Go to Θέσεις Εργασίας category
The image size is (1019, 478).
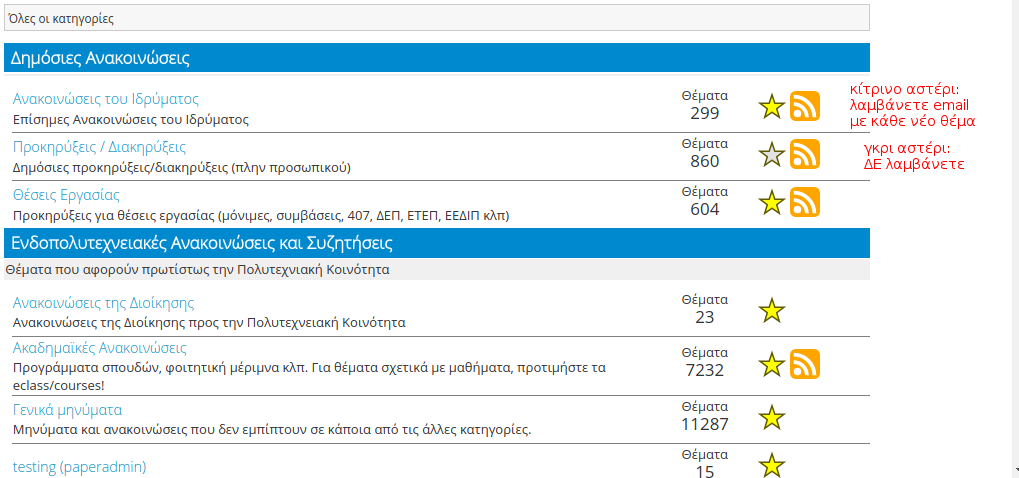tap(66, 195)
